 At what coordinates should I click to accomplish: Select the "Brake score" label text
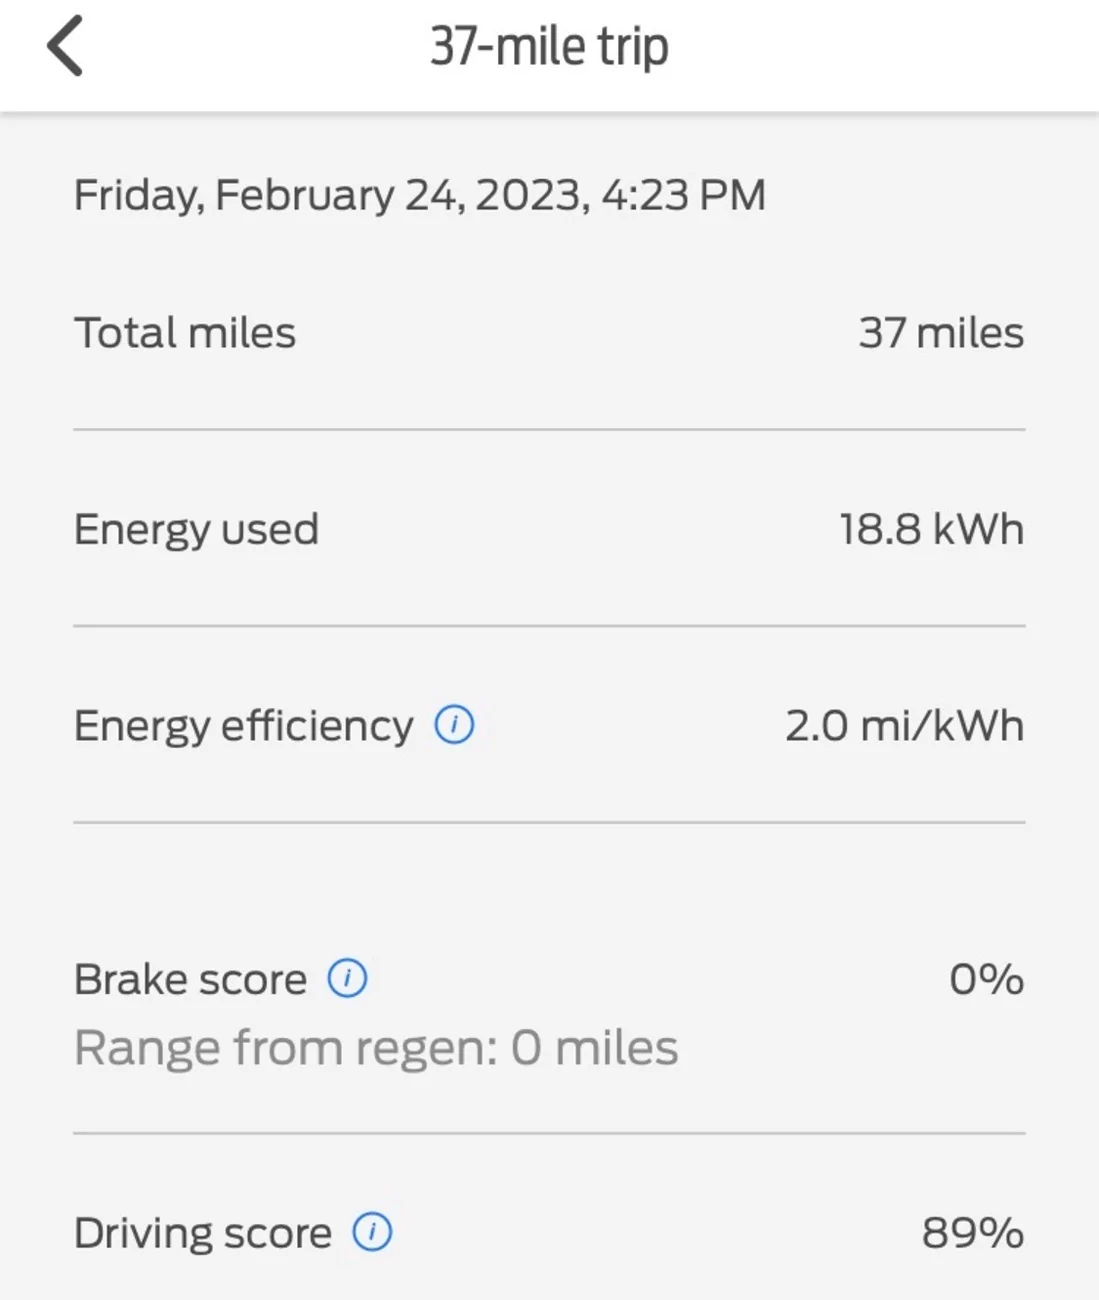pyautogui.click(x=190, y=979)
